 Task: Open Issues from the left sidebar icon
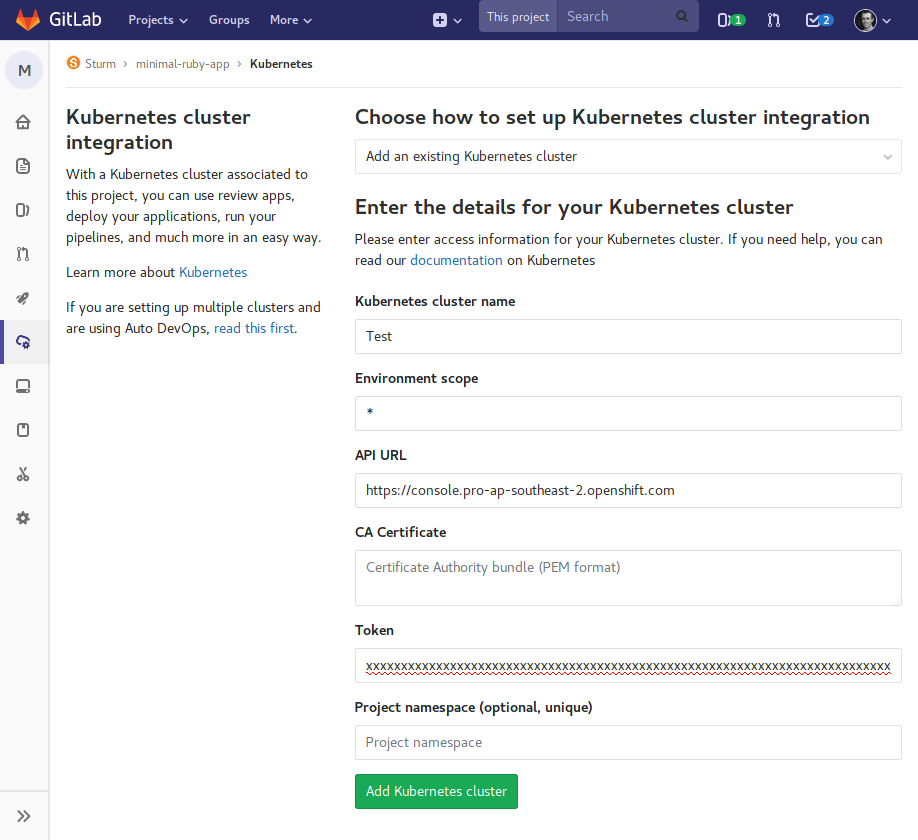[x=22, y=209]
